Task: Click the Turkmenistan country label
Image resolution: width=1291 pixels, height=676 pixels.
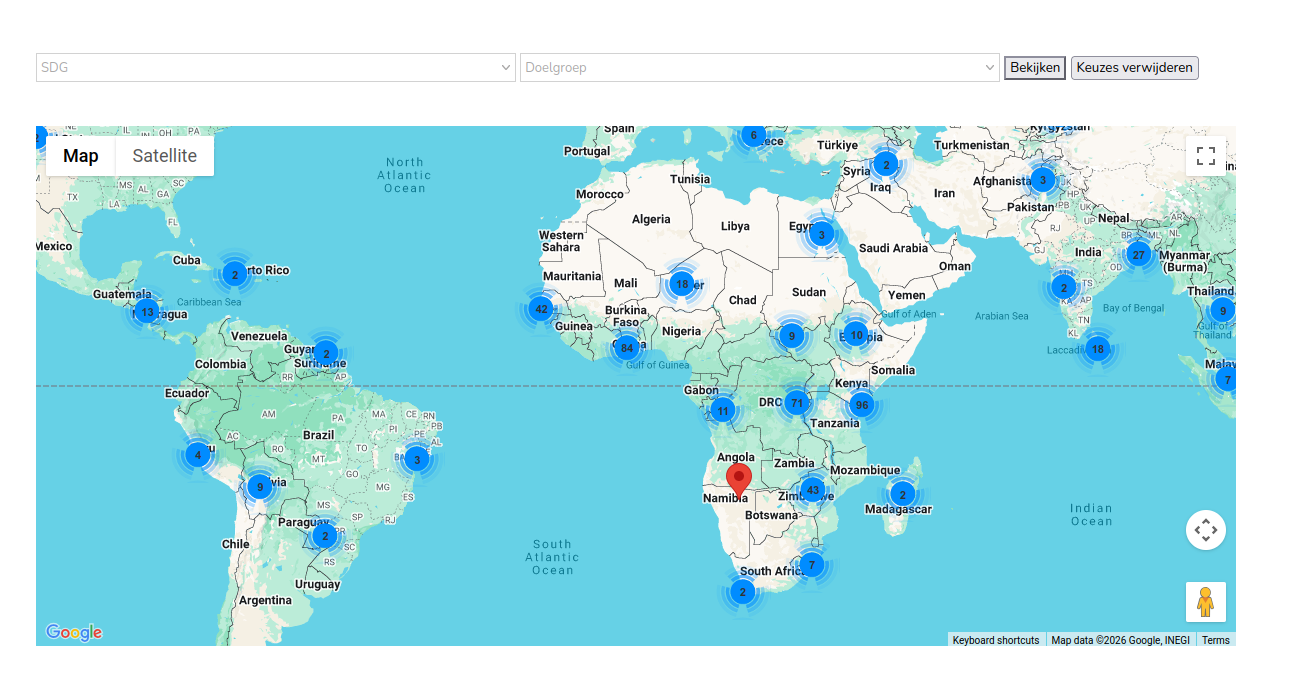Action: 972,145
